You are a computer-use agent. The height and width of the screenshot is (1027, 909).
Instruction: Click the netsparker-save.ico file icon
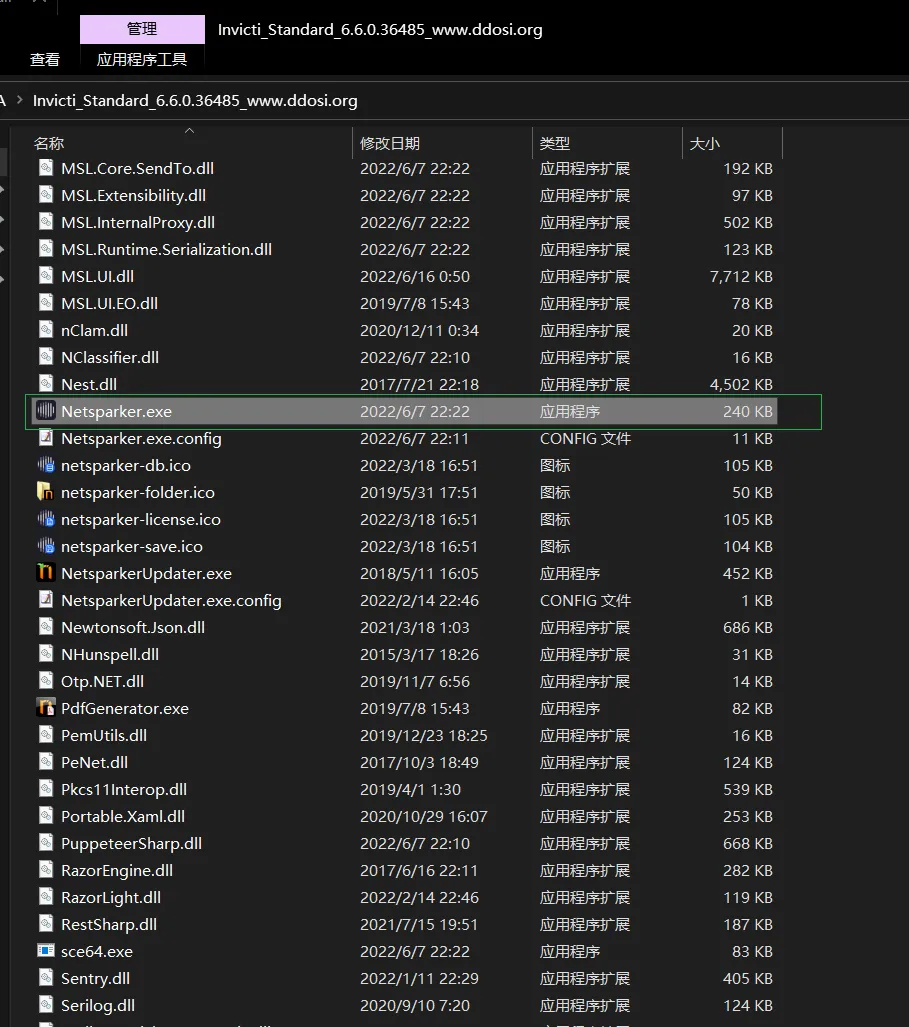(x=46, y=546)
